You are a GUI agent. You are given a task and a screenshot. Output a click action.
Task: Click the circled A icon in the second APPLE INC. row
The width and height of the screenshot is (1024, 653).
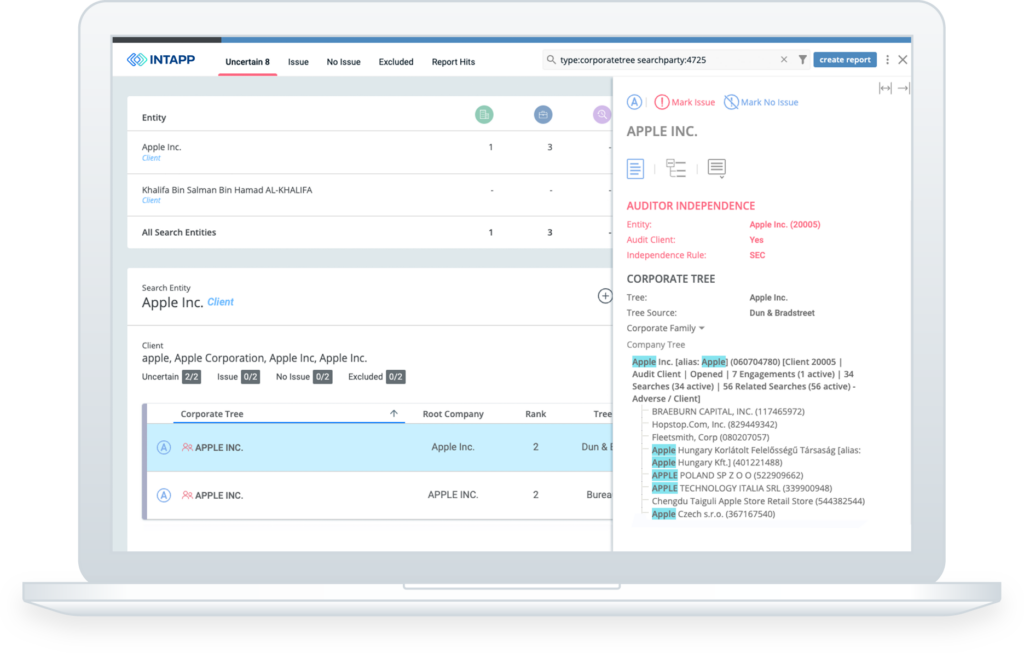click(164, 495)
